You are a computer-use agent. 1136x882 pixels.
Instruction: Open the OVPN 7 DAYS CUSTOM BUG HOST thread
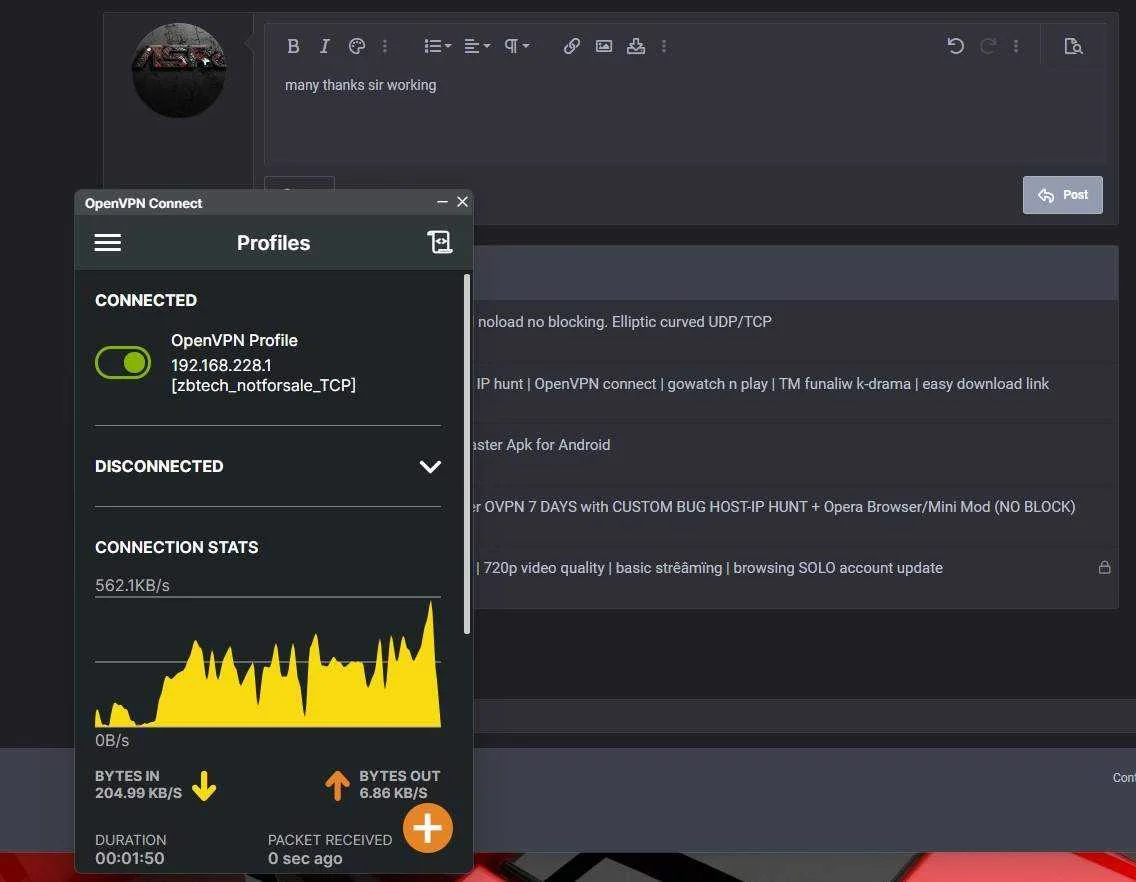coord(774,507)
